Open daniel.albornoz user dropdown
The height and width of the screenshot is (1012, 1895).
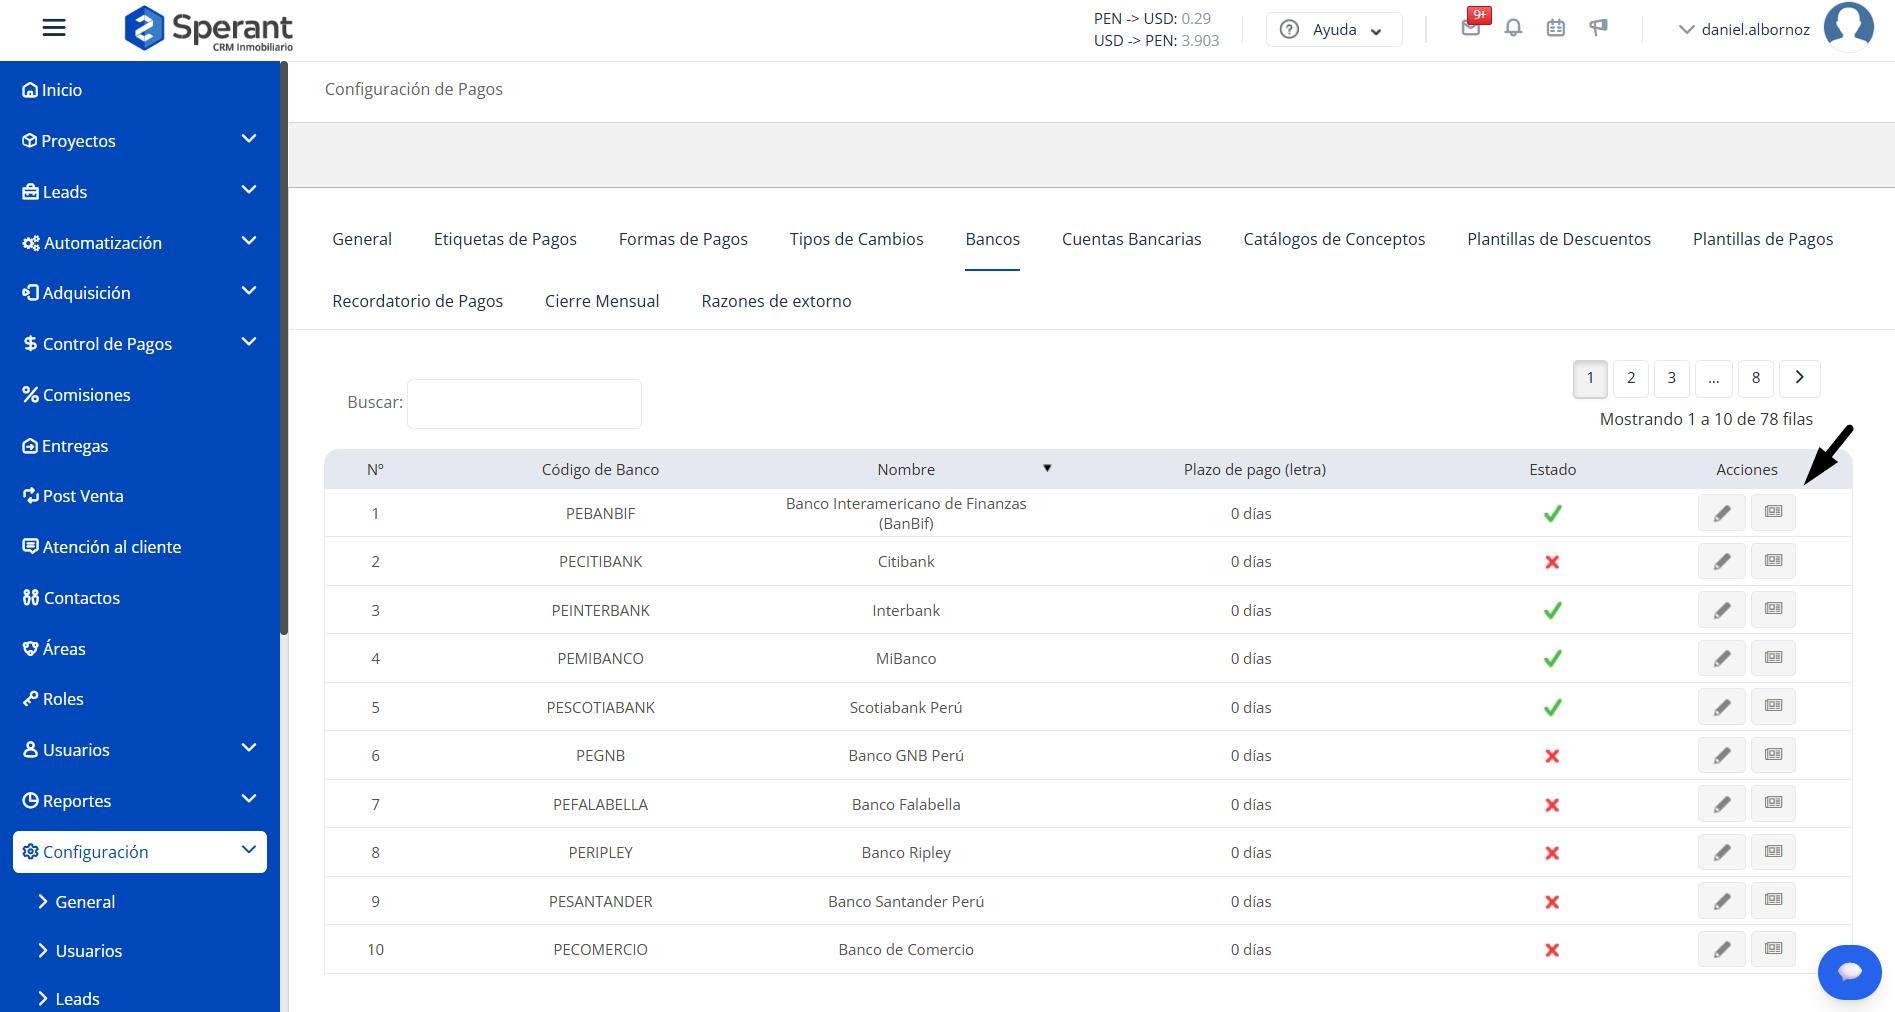point(1744,30)
